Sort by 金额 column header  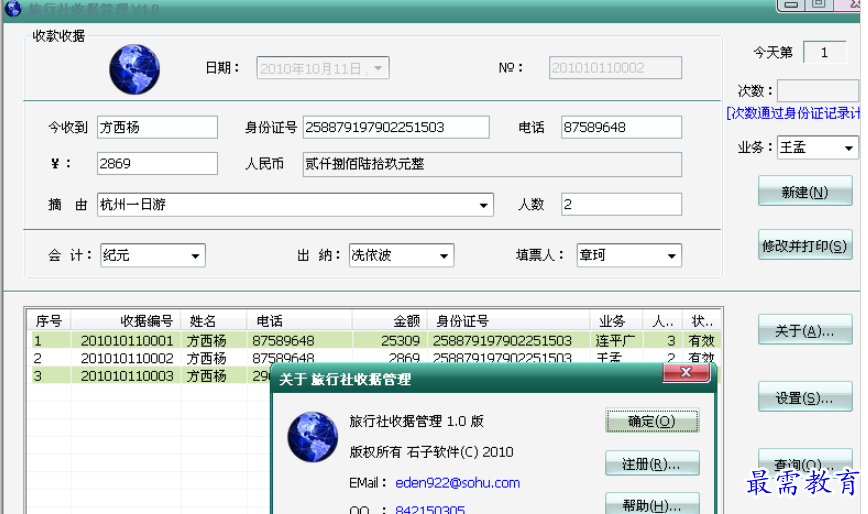coord(388,321)
